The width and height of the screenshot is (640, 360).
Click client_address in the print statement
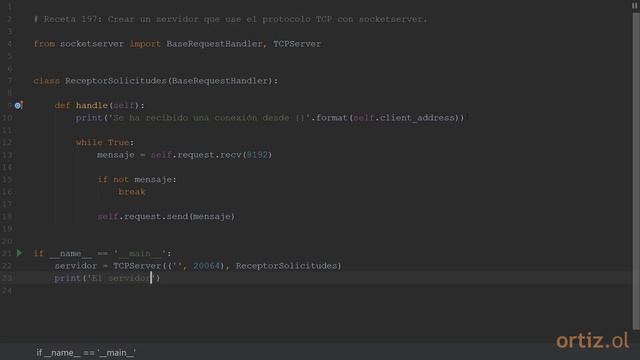pyautogui.click(x=417, y=118)
